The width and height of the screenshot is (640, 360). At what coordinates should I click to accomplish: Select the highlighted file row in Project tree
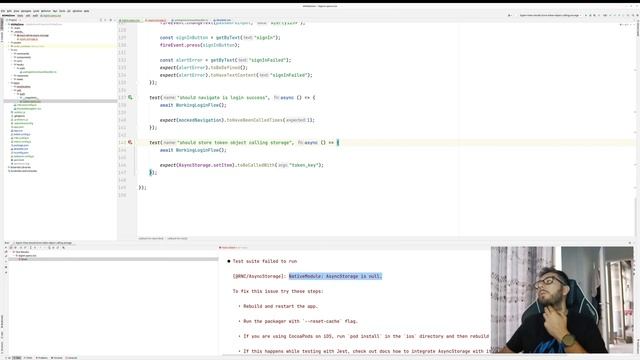(x=60, y=101)
